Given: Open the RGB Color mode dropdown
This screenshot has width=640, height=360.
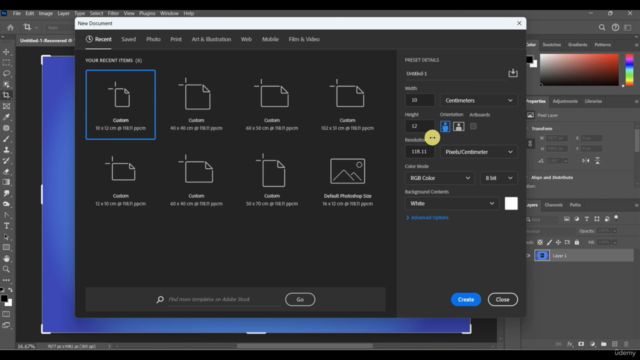Looking at the screenshot, I should (x=440, y=178).
